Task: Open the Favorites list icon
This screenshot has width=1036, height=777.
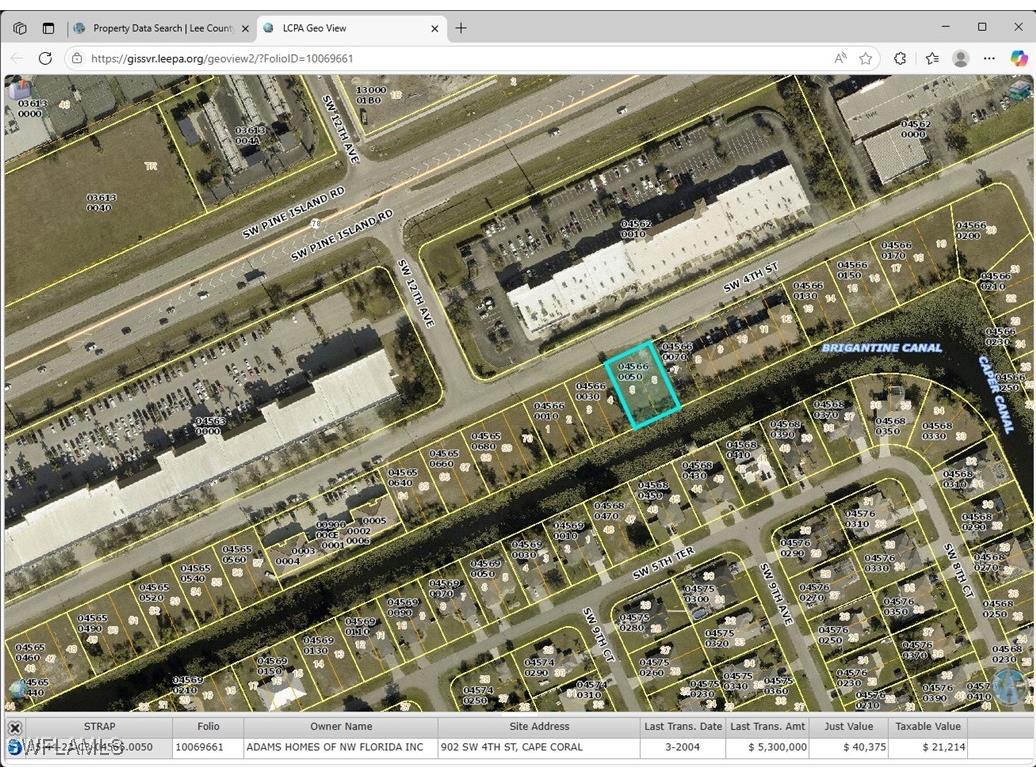Action: coord(930,58)
